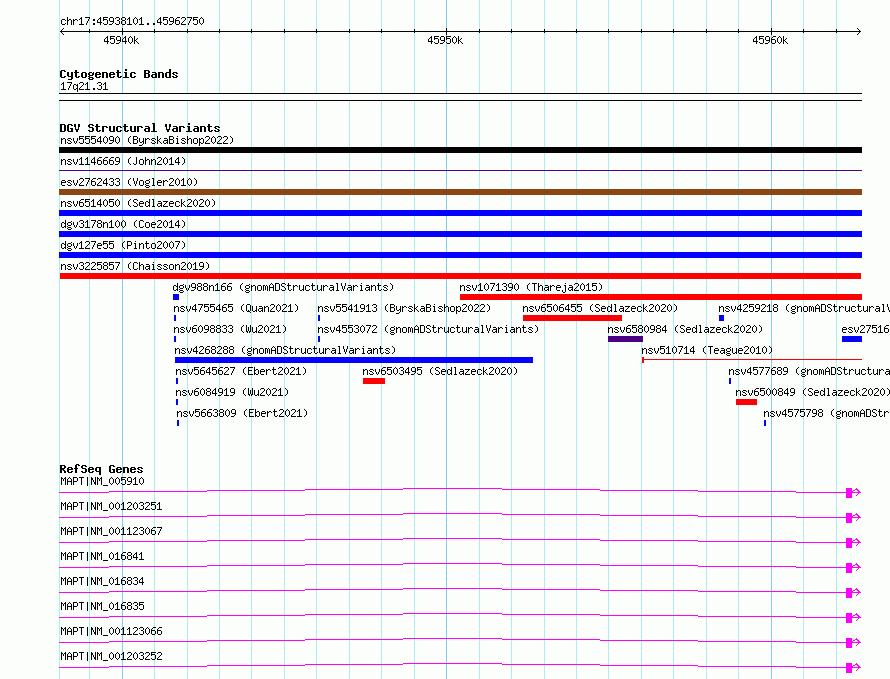Open nsv510714 (Teague2010) label
The image size is (890, 679).
(x=707, y=350)
